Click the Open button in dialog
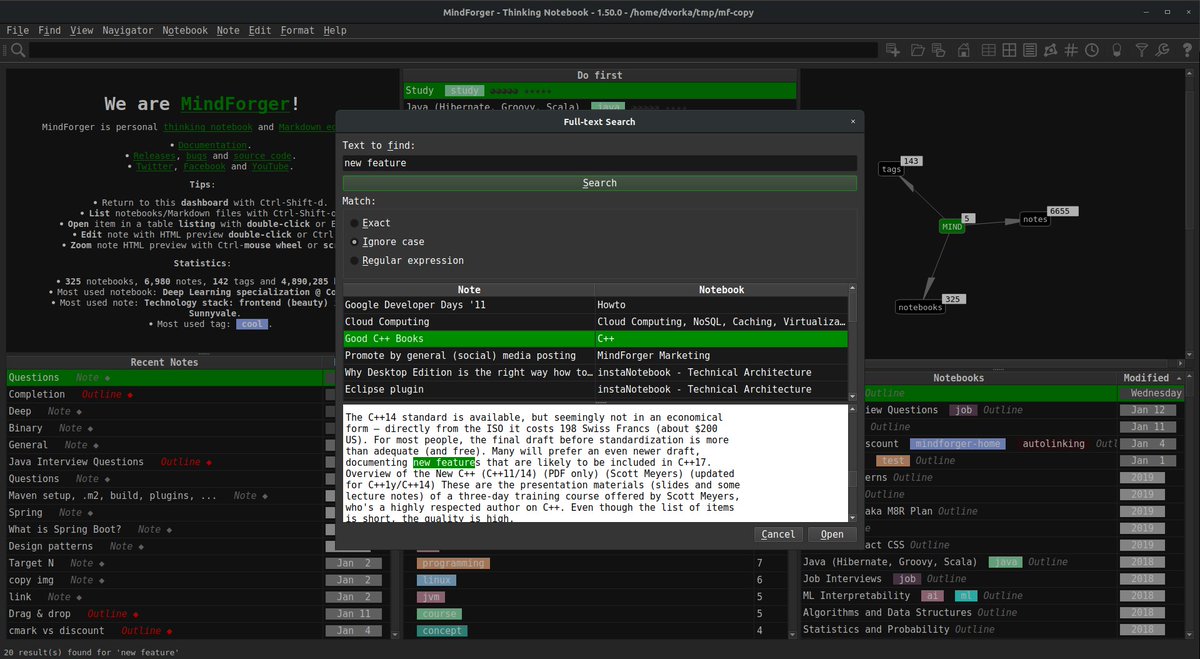Viewport: 1200px width, 659px height. coord(832,534)
